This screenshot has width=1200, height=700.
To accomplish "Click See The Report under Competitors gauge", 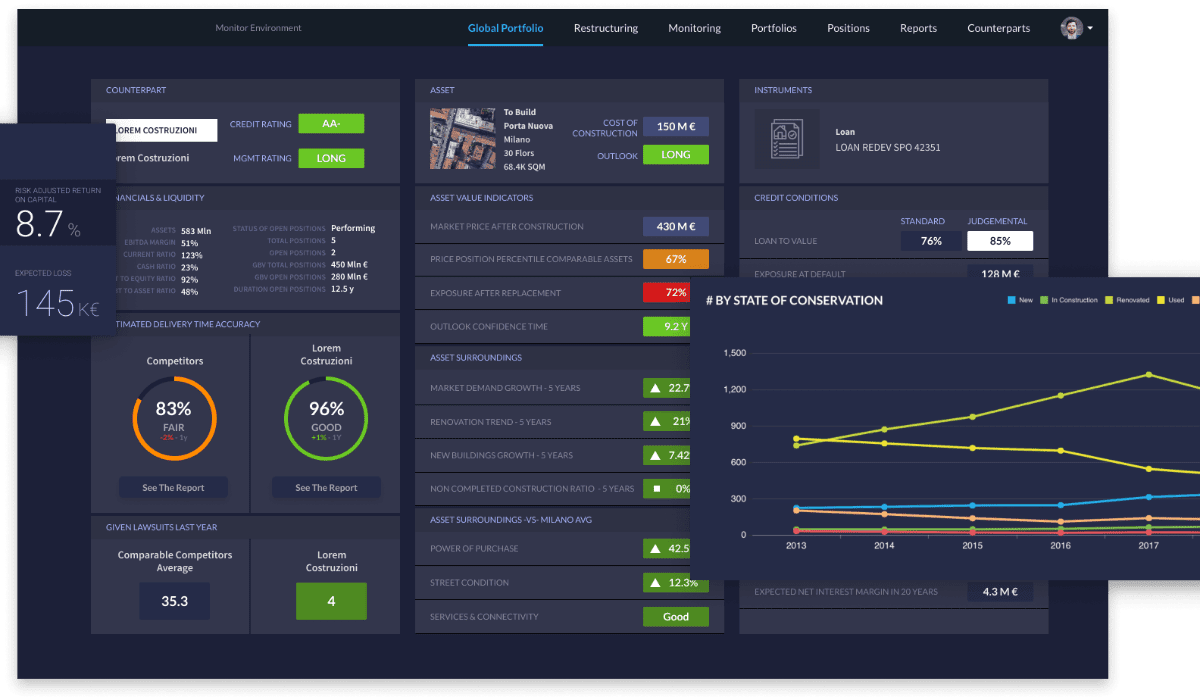I will 173,486.
